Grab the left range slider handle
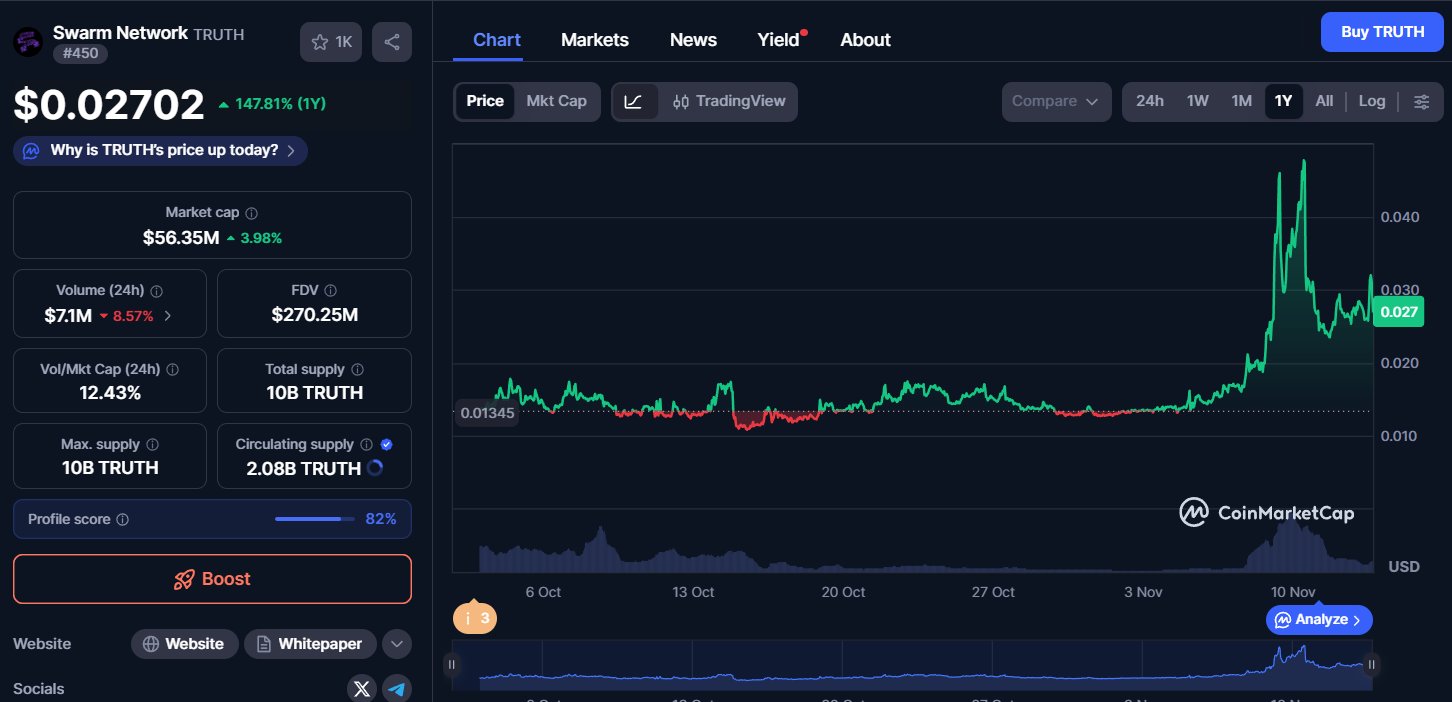Image resolution: width=1452 pixels, height=702 pixels. pyautogui.click(x=452, y=664)
